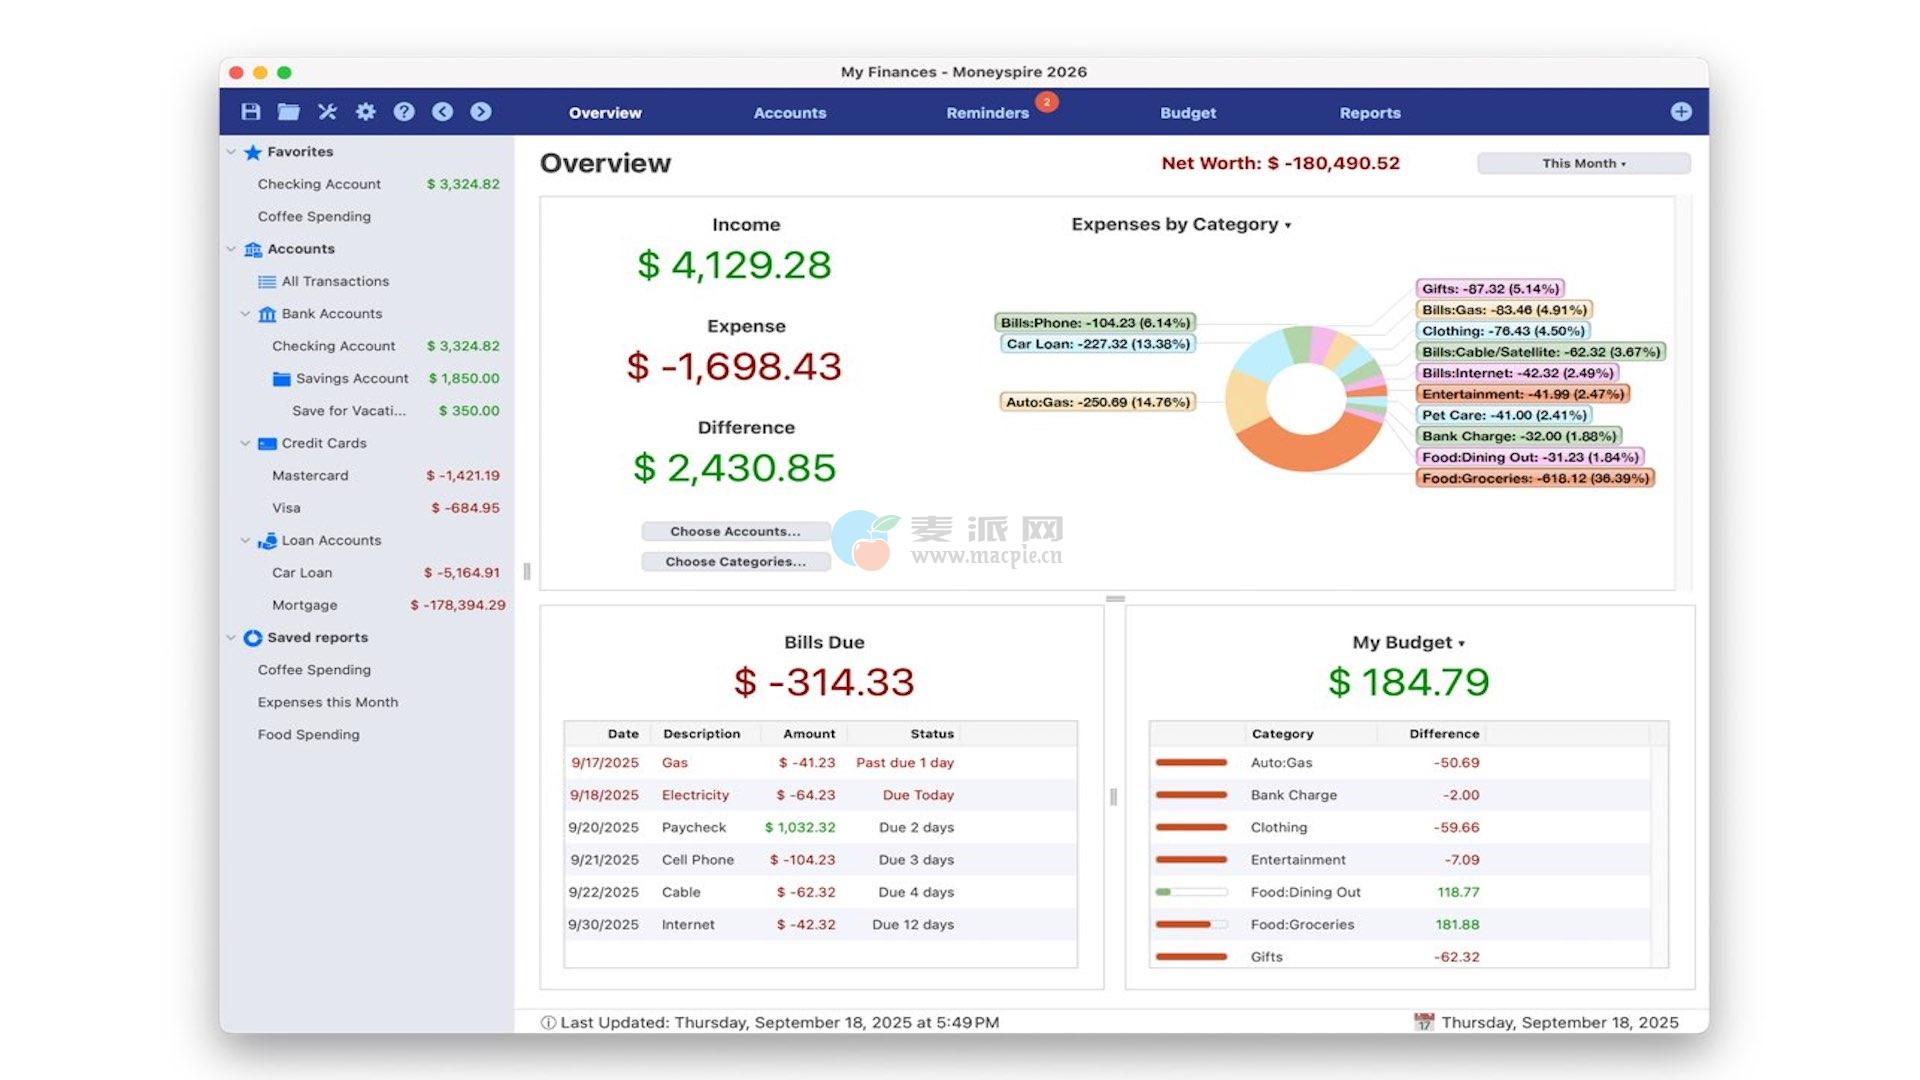Click the Choose Categories button
Screen dimensions: 1920x1080
pyautogui.click(x=735, y=562)
